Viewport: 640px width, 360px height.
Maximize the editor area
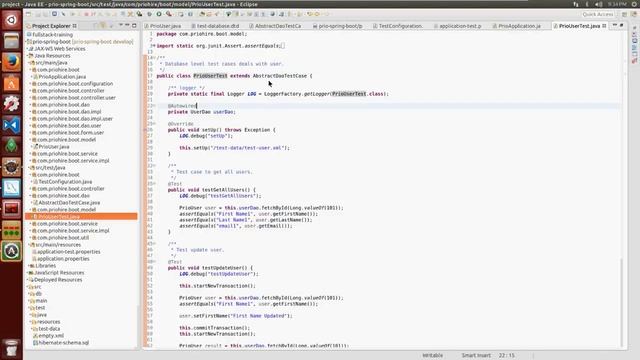click(621, 25)
